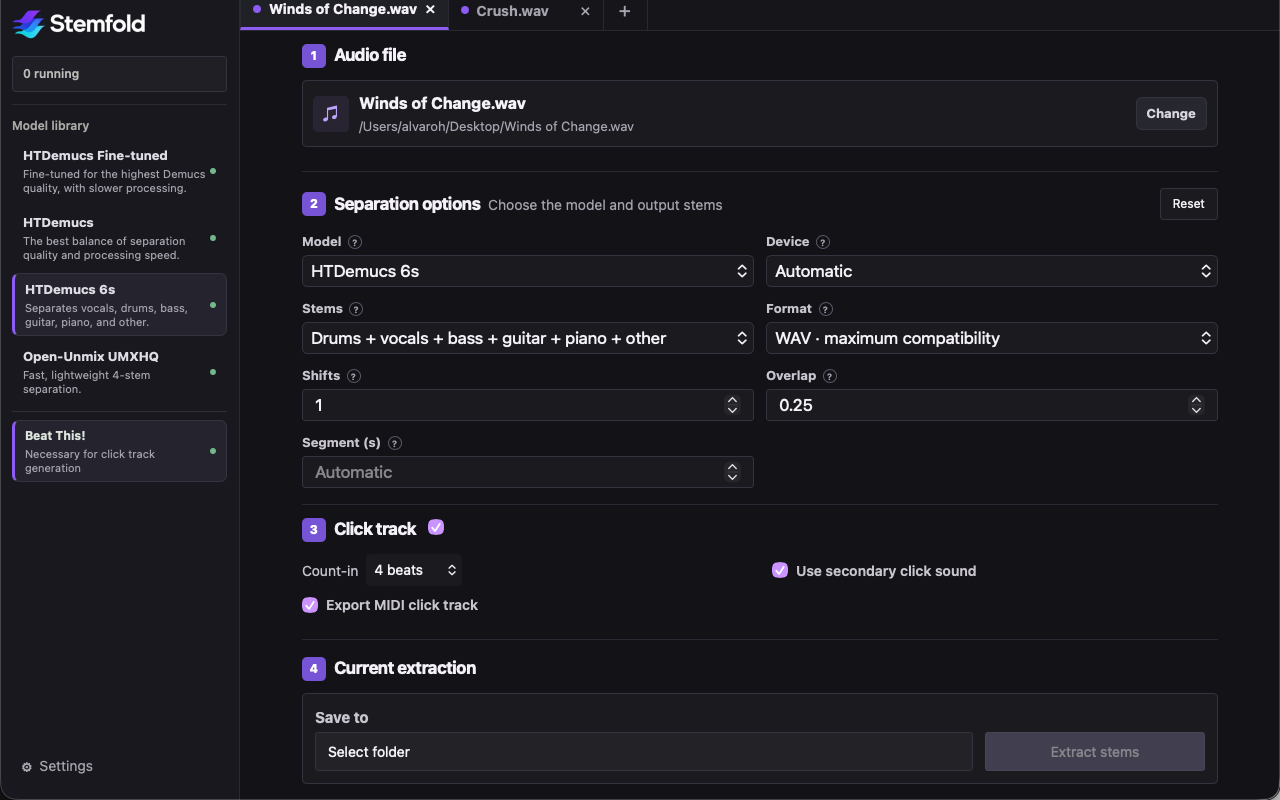The height and width of the screenshot is (800, 1280).
Task: Show help for the Device option
Action: [823, 242]
